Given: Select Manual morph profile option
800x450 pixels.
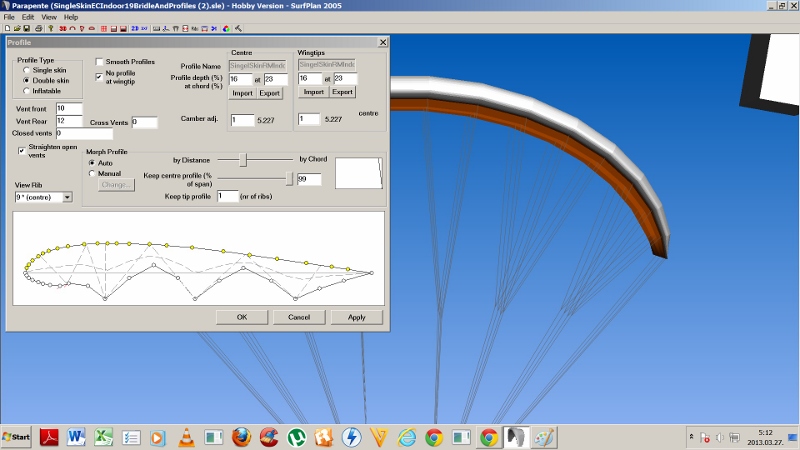Looking at the screenshot, I should coord(92,173).
